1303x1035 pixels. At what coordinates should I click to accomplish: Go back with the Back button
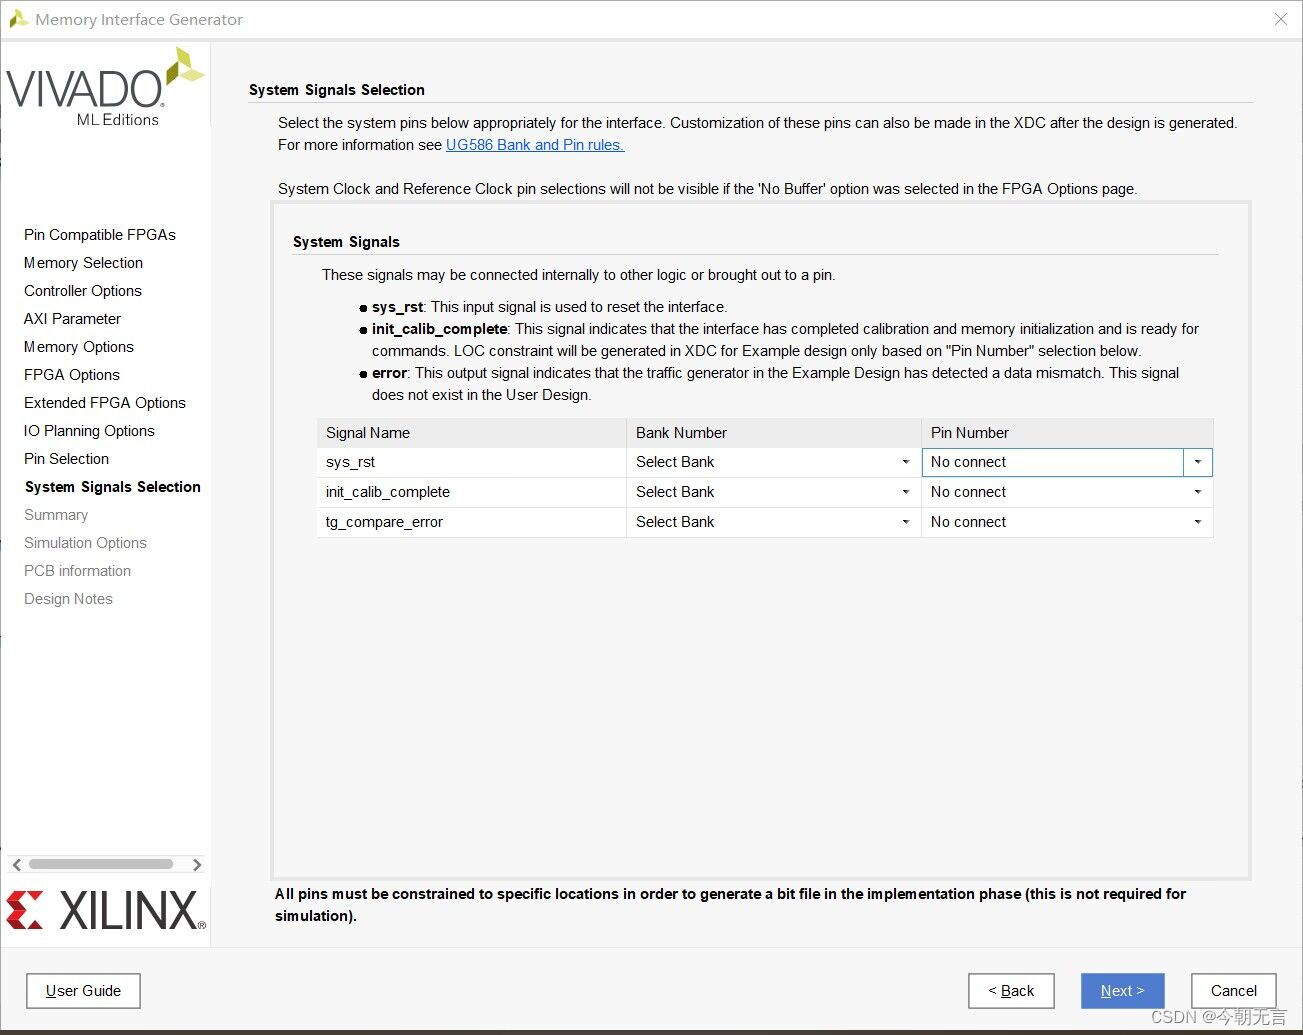pos(1011,991)
